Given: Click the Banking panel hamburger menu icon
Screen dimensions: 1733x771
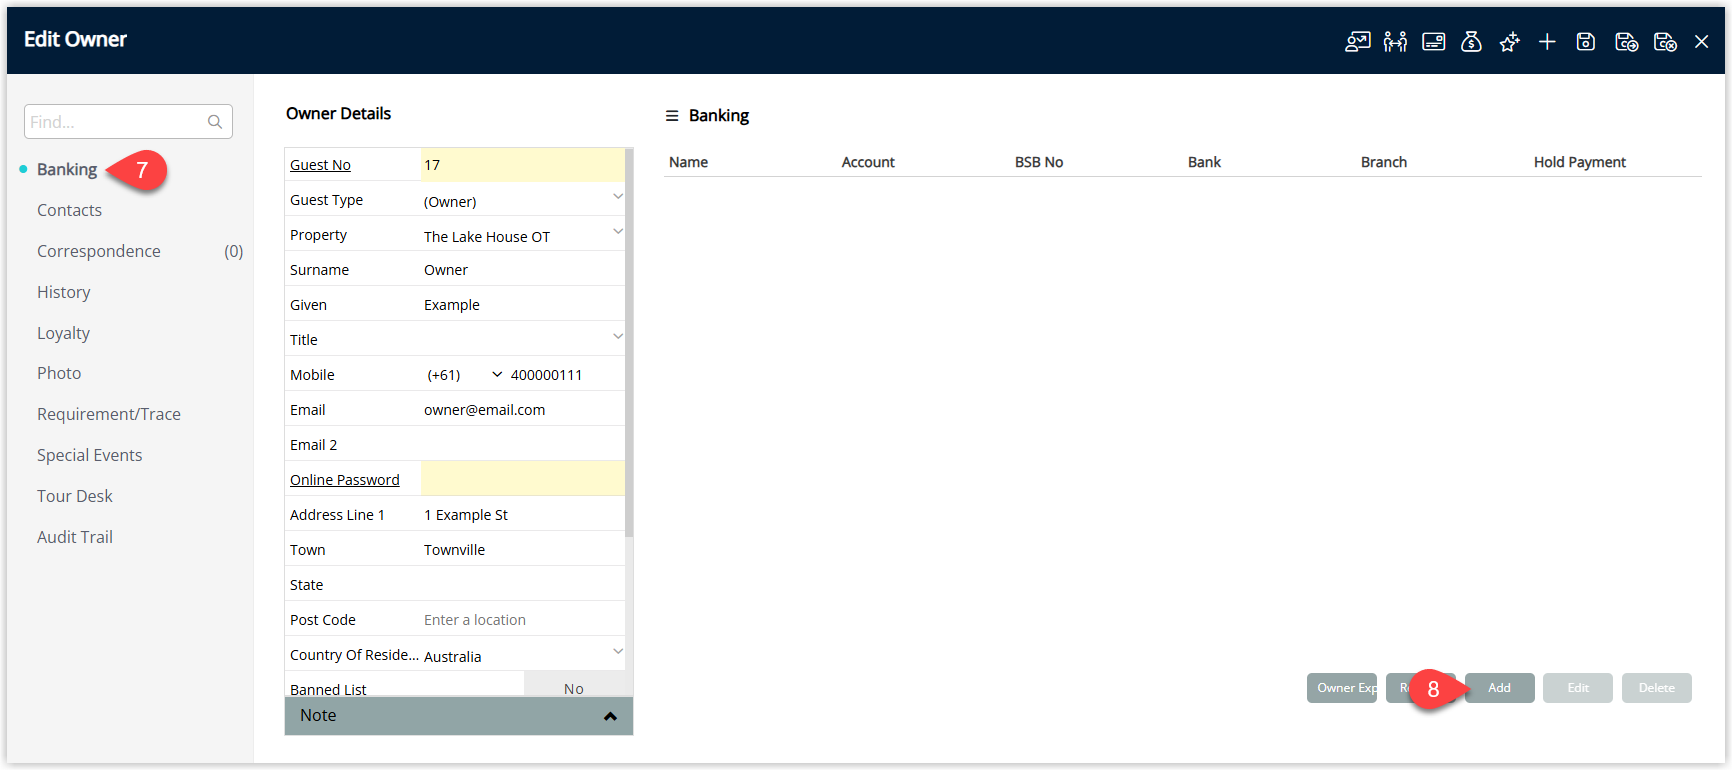Looking at the screenshot, I should 672,116.
